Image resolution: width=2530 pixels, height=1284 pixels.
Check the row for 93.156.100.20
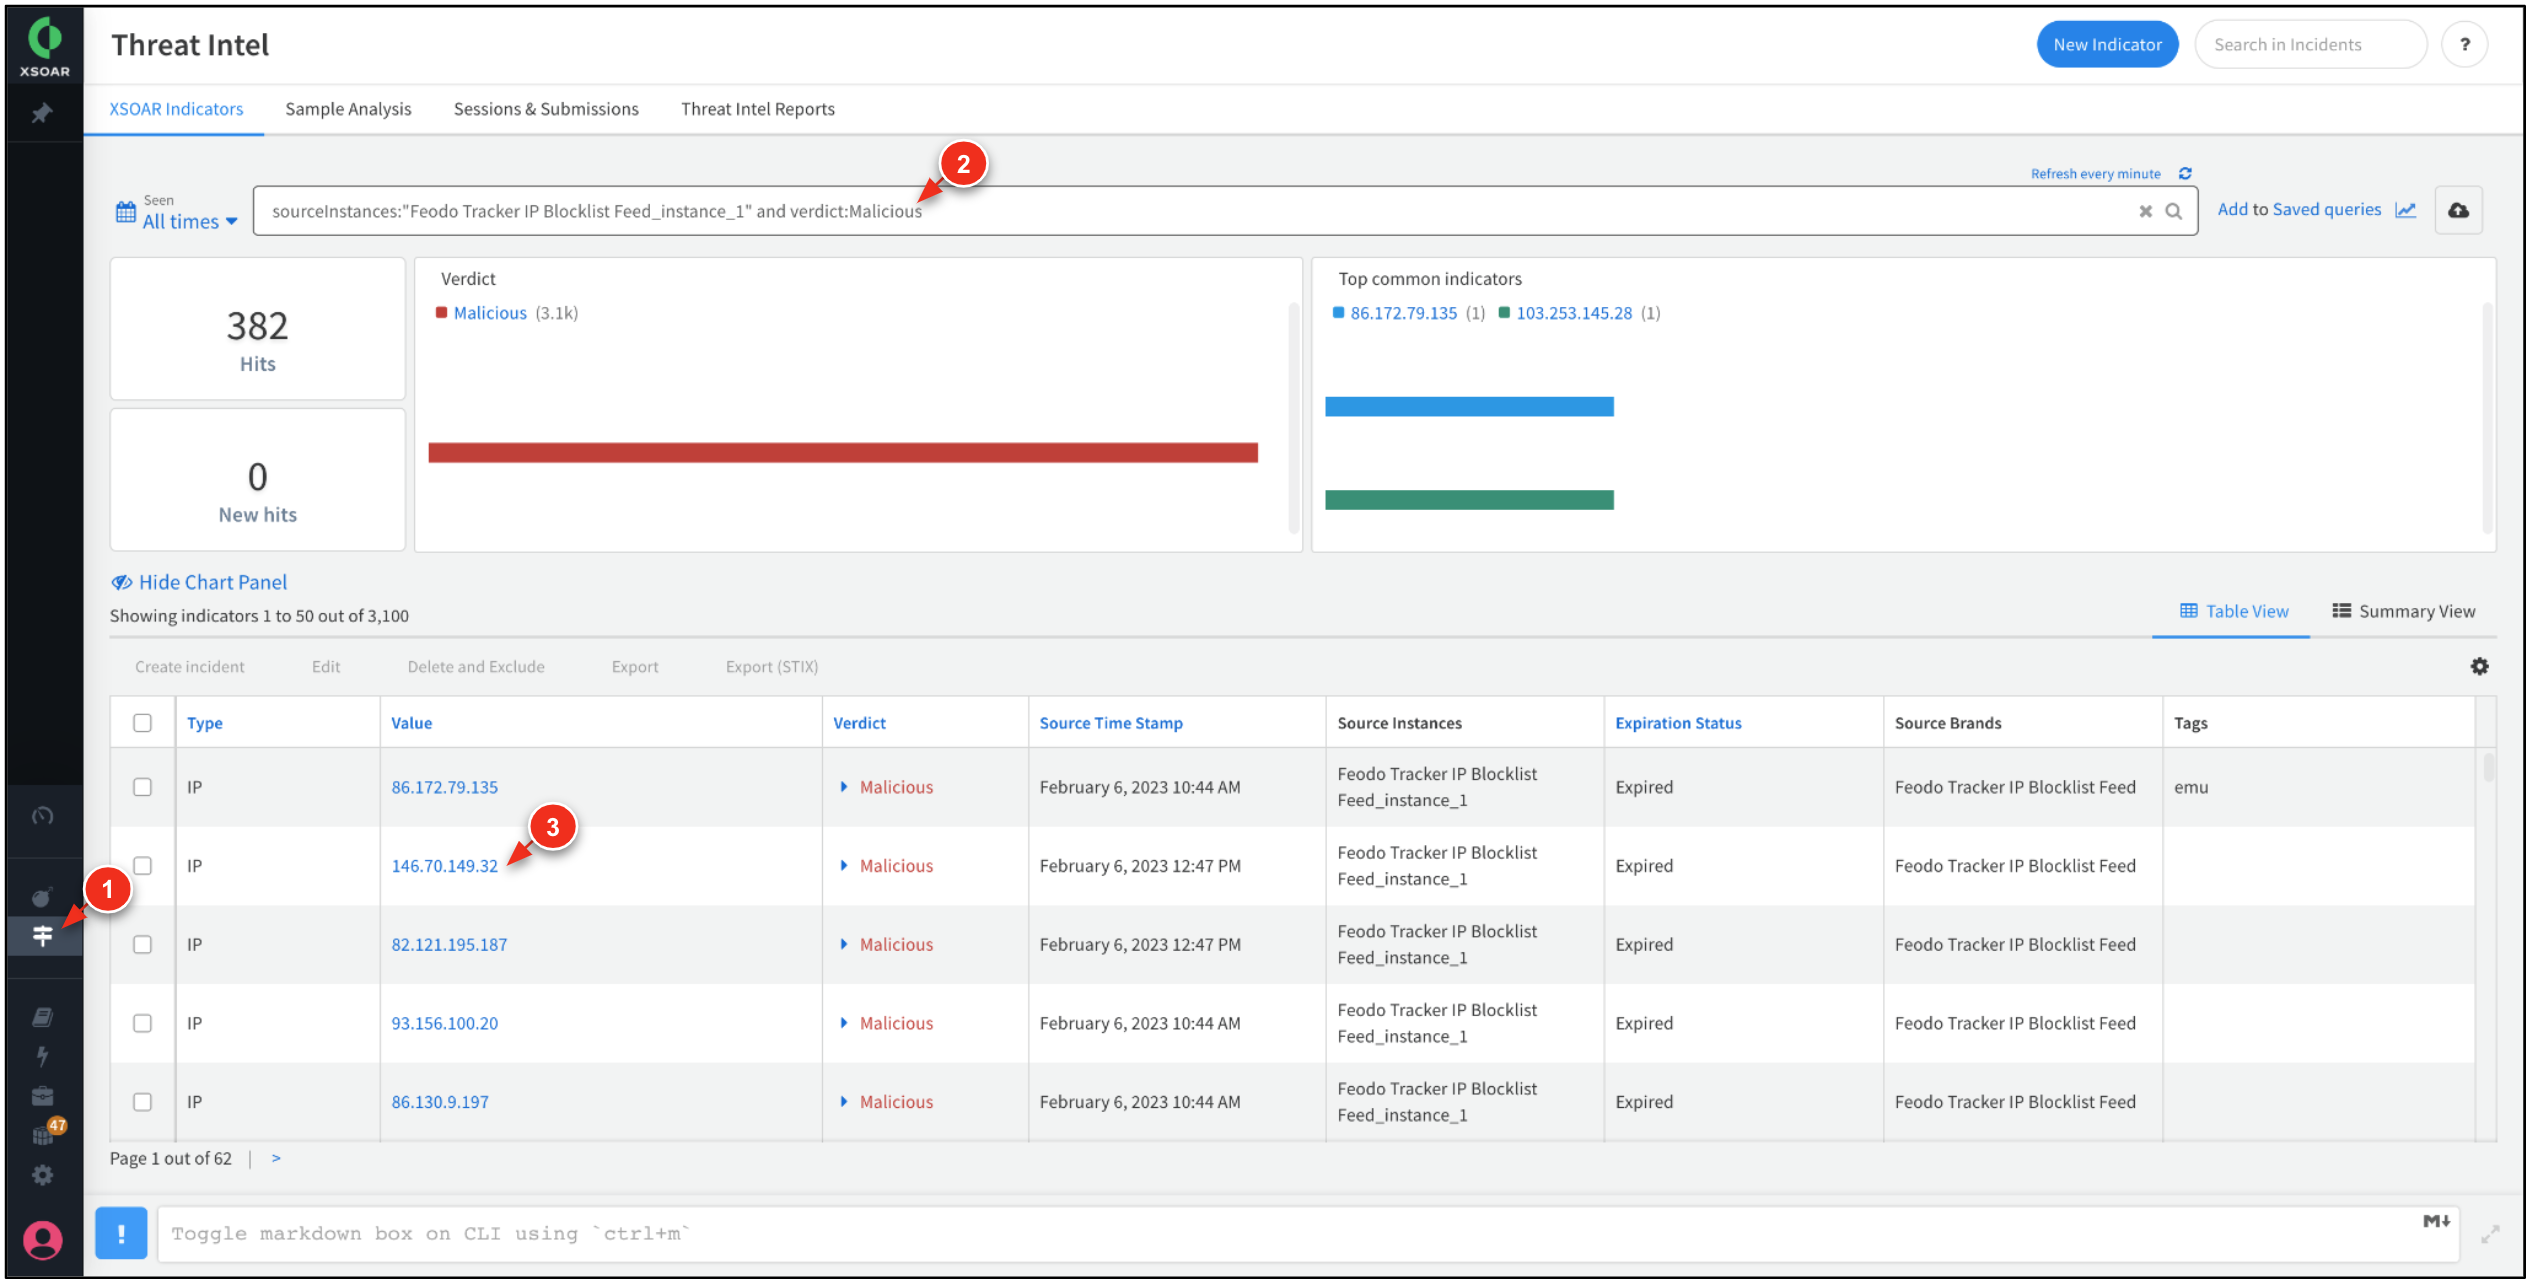point(142,1024)
